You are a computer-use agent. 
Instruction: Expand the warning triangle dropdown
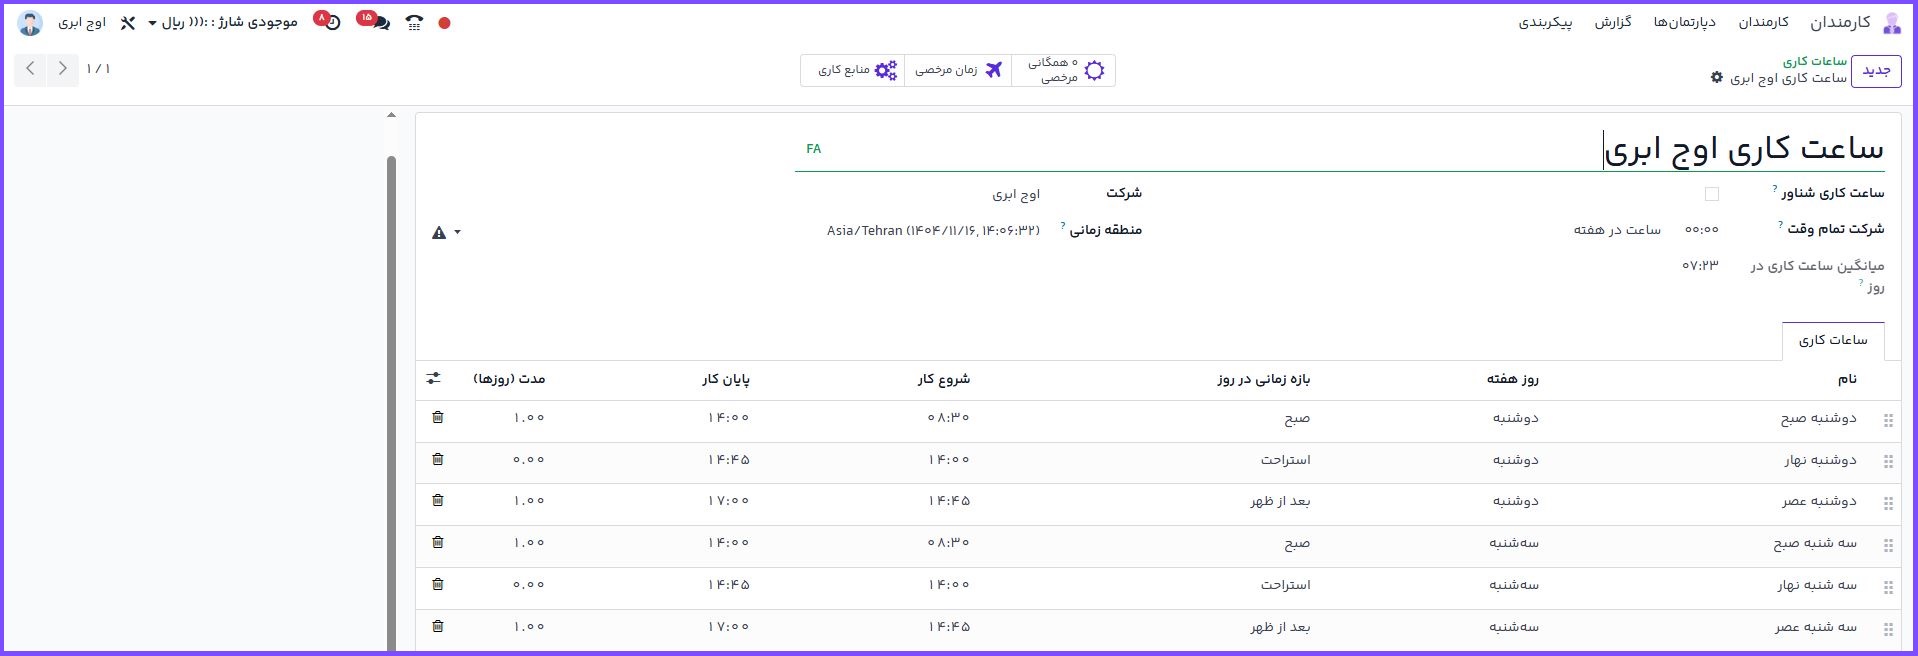(x=446, y=233)
